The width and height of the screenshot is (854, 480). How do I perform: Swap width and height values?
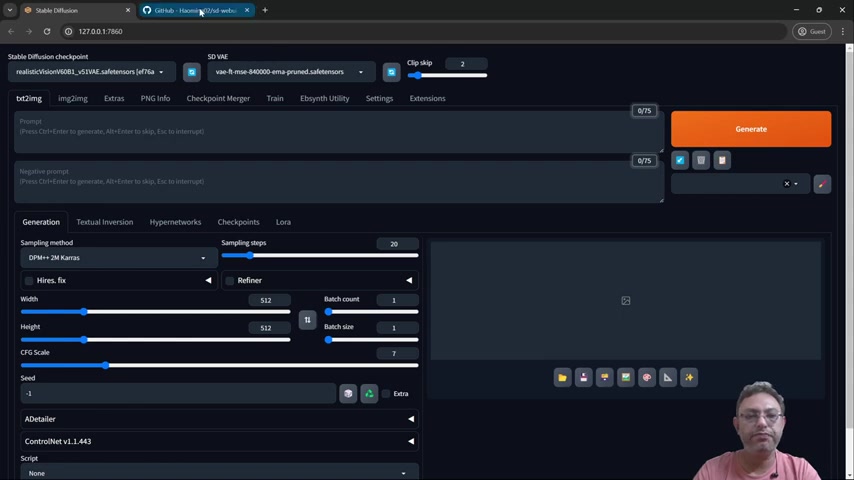coord(307,320)
